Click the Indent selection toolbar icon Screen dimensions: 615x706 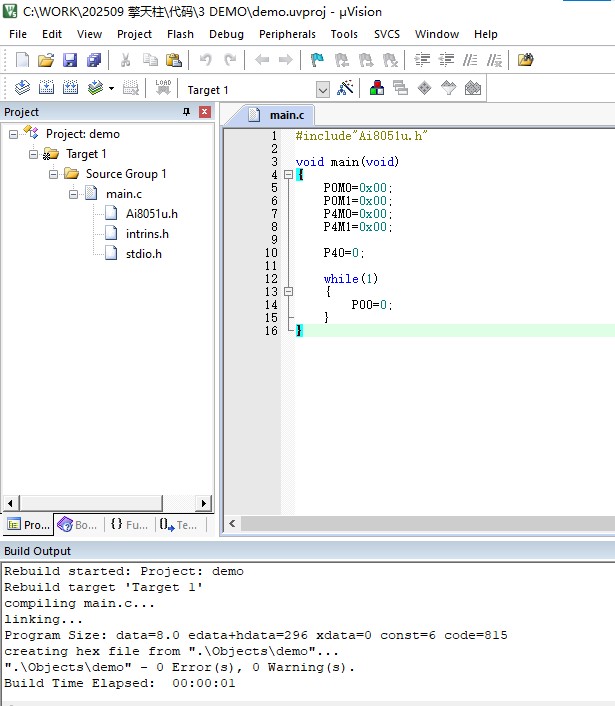[x=422, y=61]
